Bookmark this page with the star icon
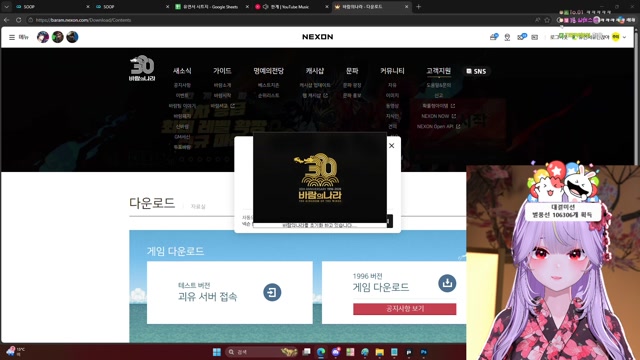Viewport: 640px width, 360px height. [x=547, y=20]
